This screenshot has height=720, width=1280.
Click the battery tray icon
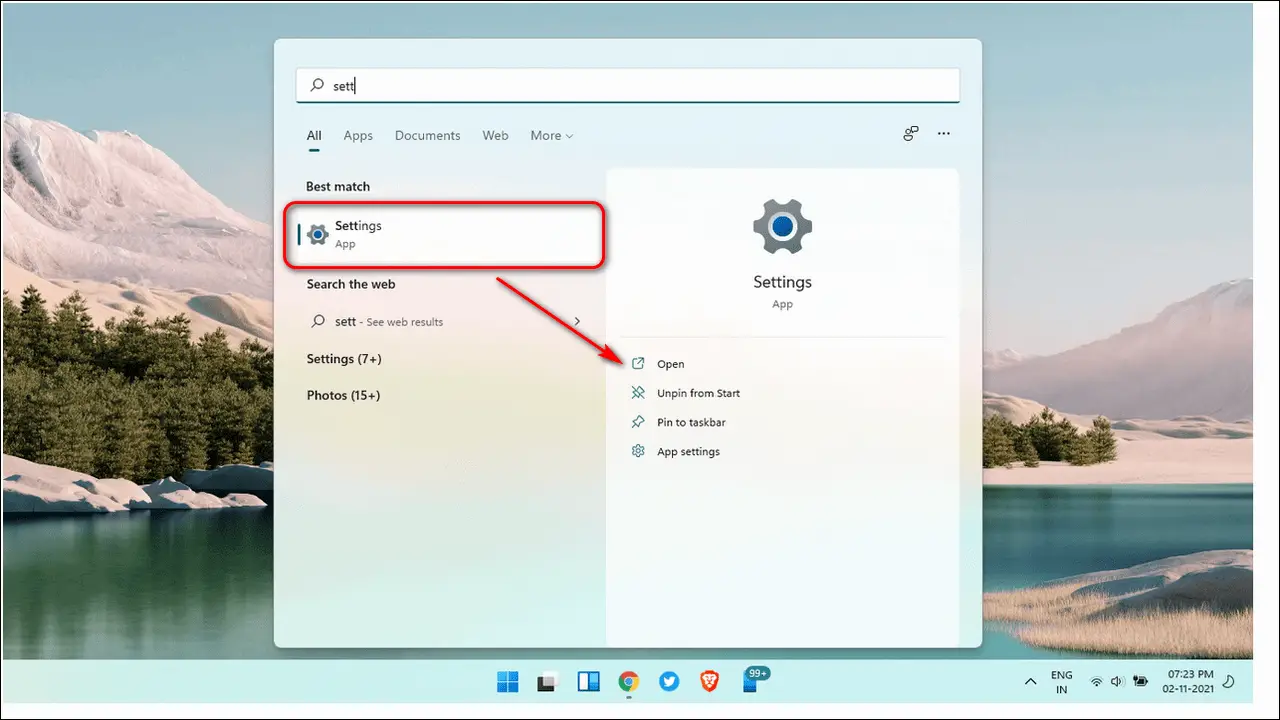point(1140,682)
